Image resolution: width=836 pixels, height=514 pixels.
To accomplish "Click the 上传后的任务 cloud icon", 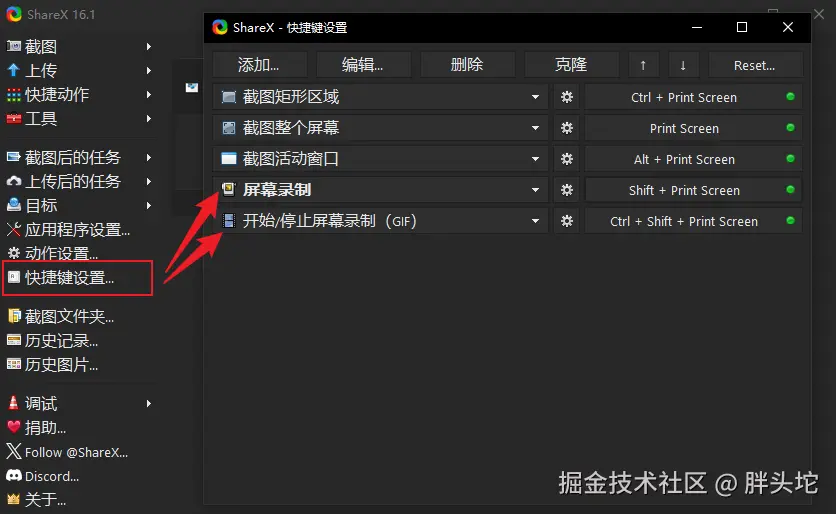I will (13, 181).
